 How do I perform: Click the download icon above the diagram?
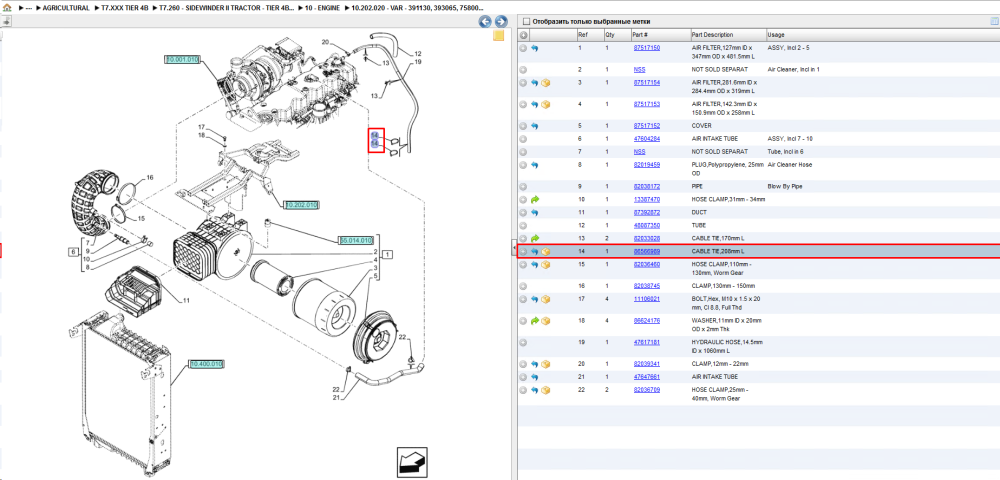6,21
